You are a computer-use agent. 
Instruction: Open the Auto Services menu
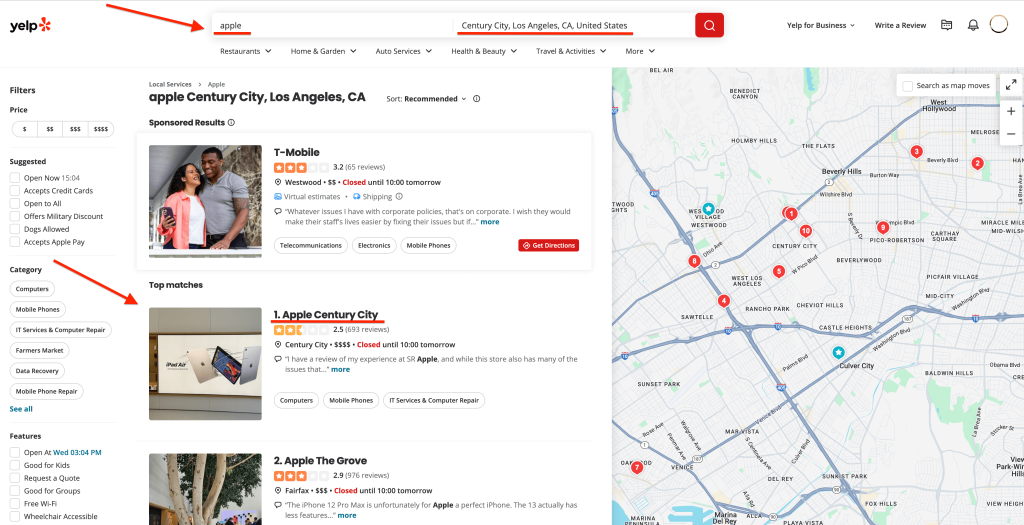(402, 51)
